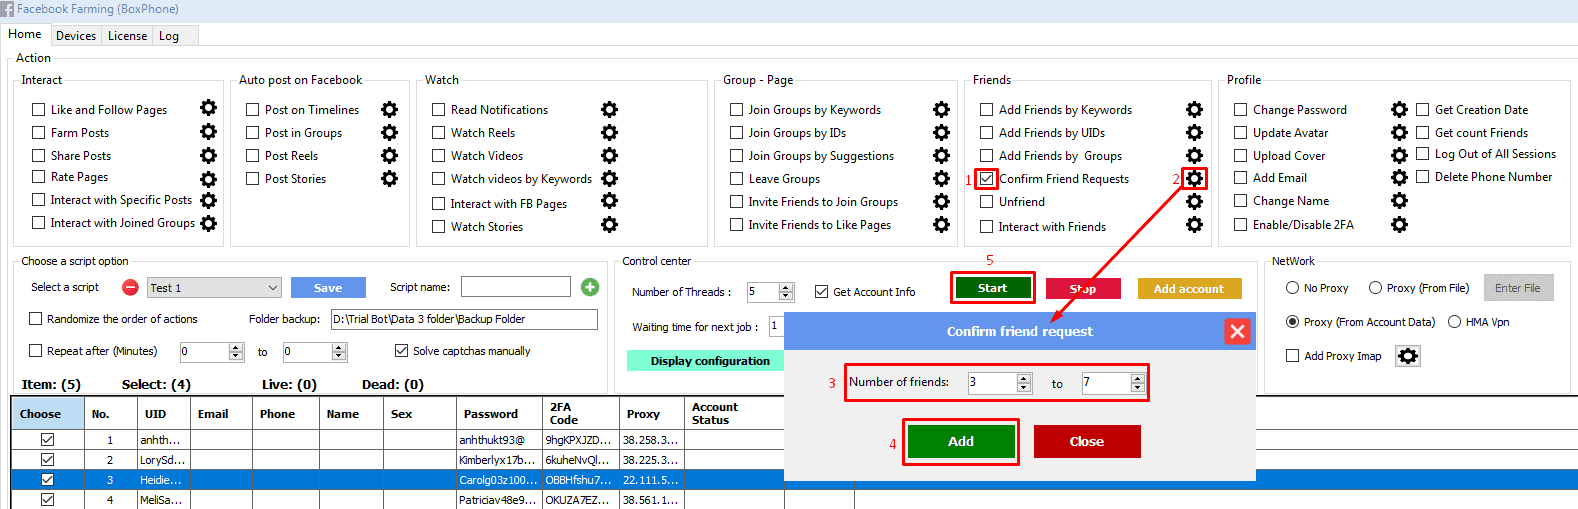
Task: Enable Randomize the order of actions
Action: pos(36,318)
